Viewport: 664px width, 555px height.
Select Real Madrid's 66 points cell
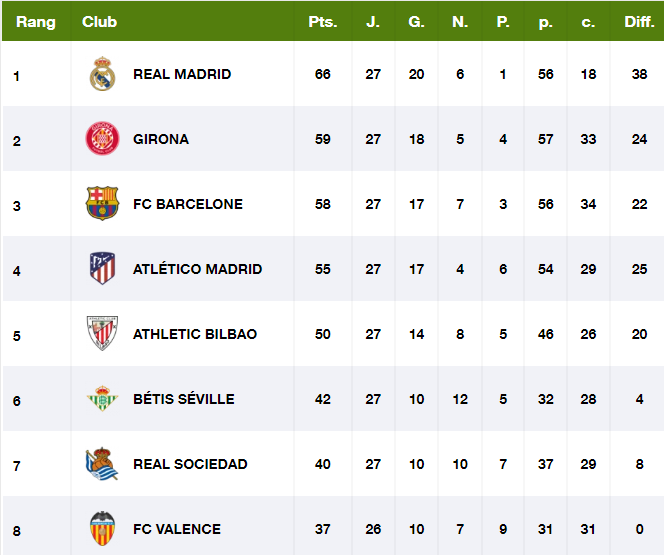323,74
